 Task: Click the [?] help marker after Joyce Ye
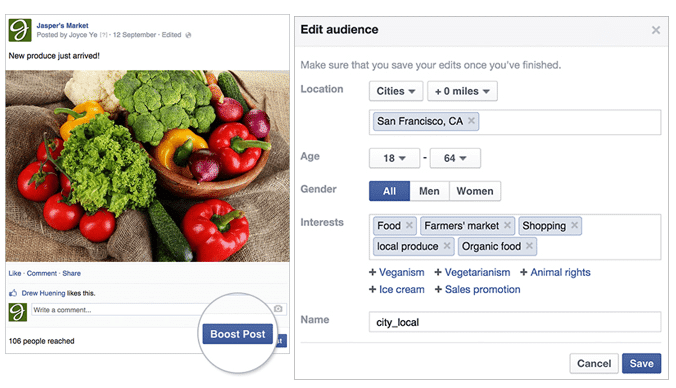coord(103,35)
